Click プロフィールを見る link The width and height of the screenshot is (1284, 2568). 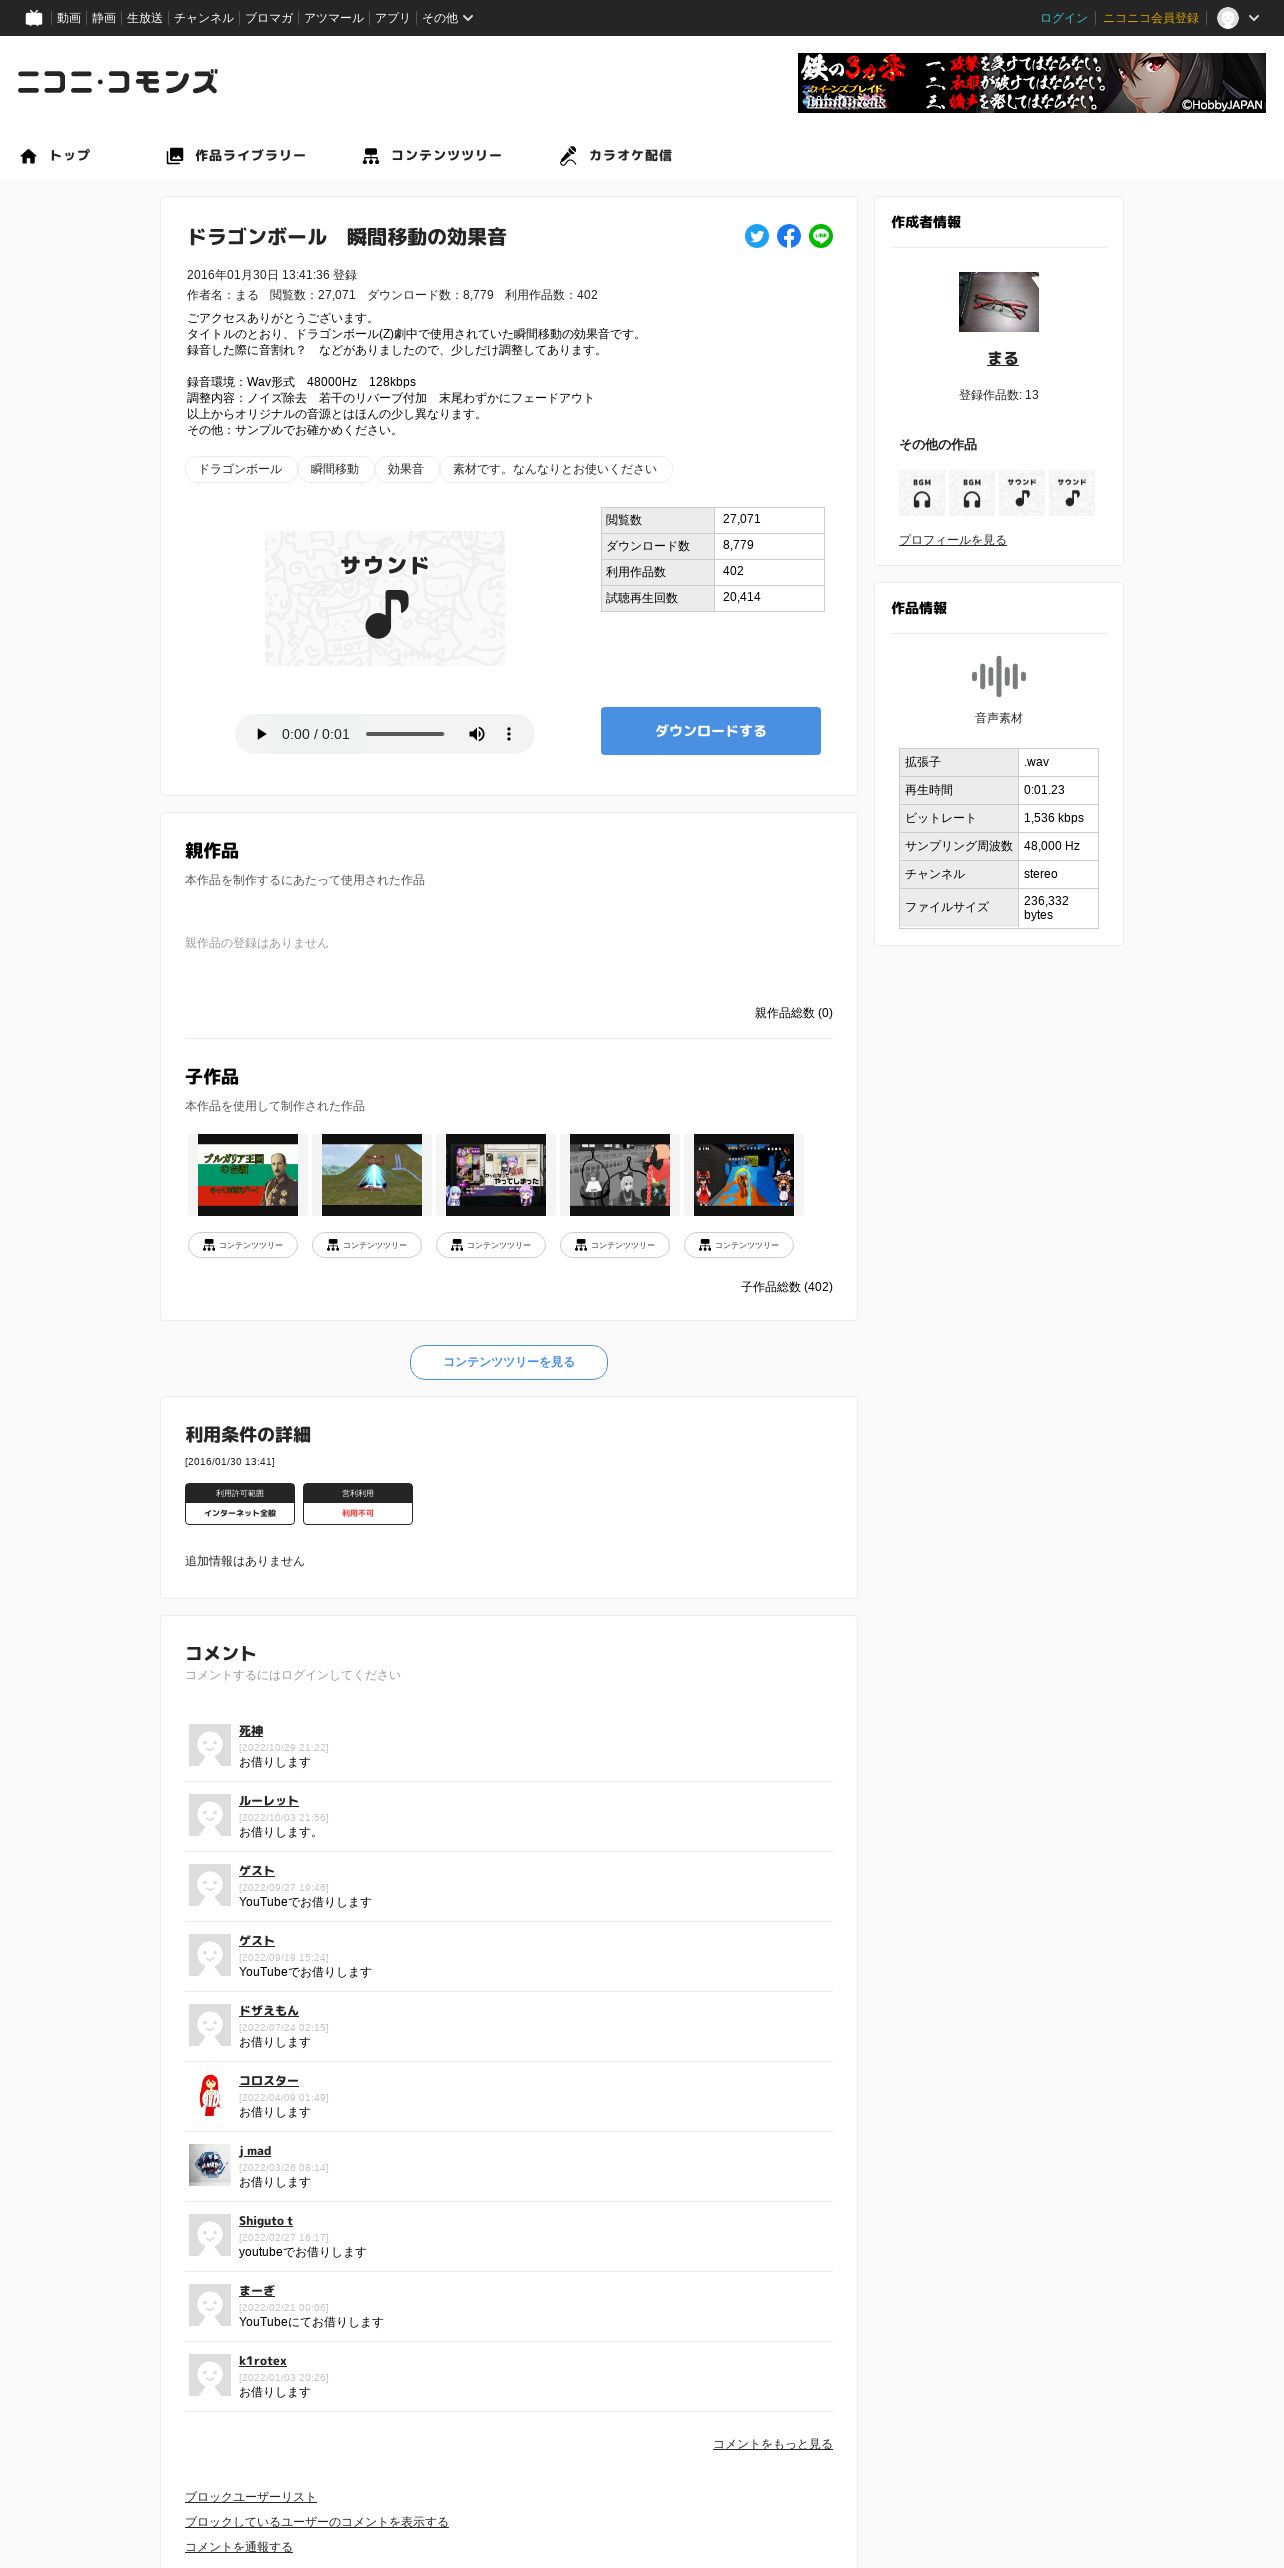(x=953, y=540)
